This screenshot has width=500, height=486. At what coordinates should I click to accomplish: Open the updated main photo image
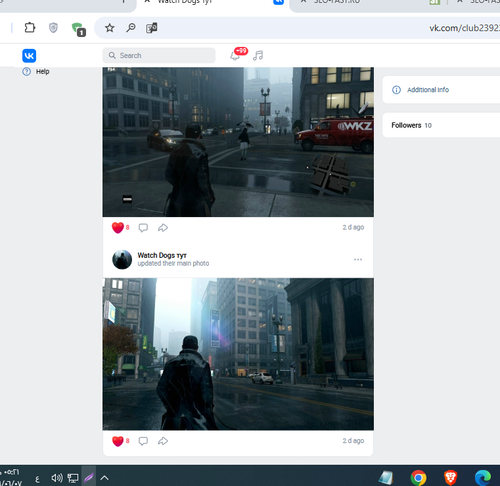(238, 354)
